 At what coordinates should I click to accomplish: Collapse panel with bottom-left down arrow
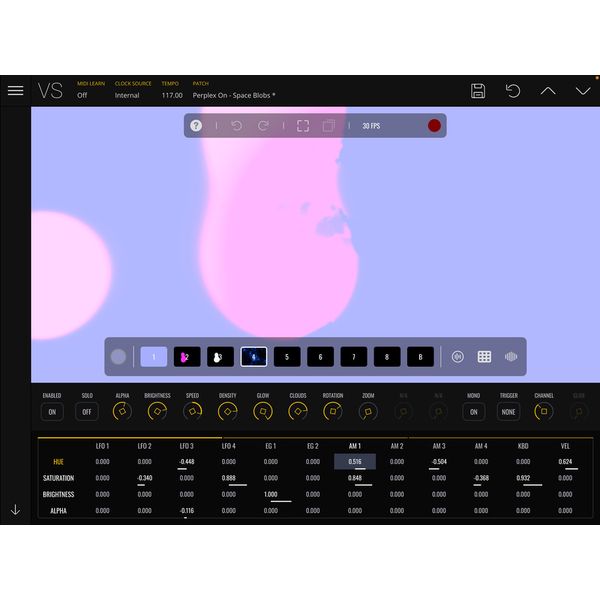point(15,509)
